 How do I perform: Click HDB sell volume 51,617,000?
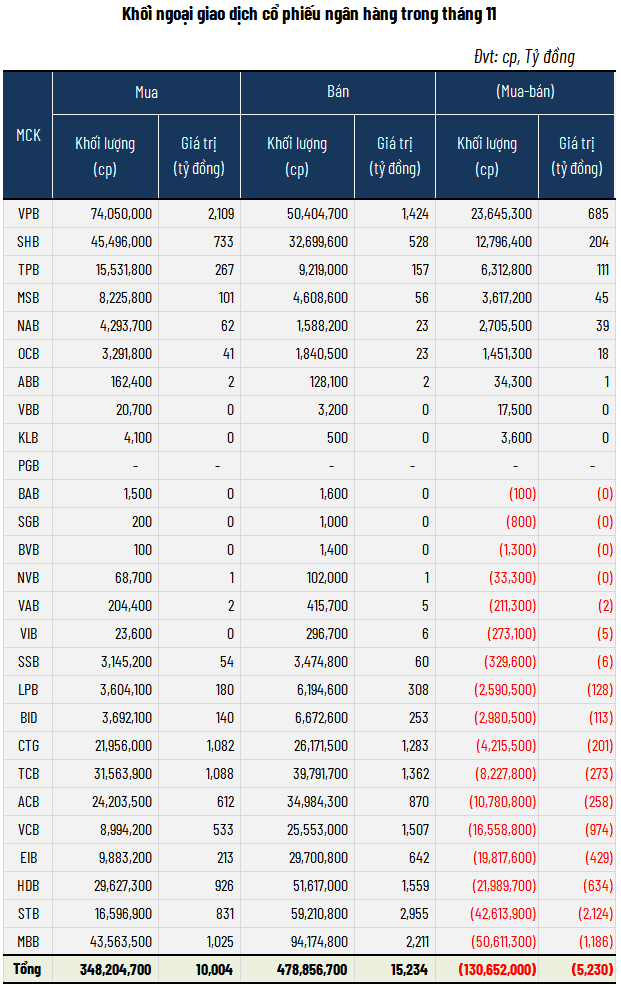click(x=308, y=885)
